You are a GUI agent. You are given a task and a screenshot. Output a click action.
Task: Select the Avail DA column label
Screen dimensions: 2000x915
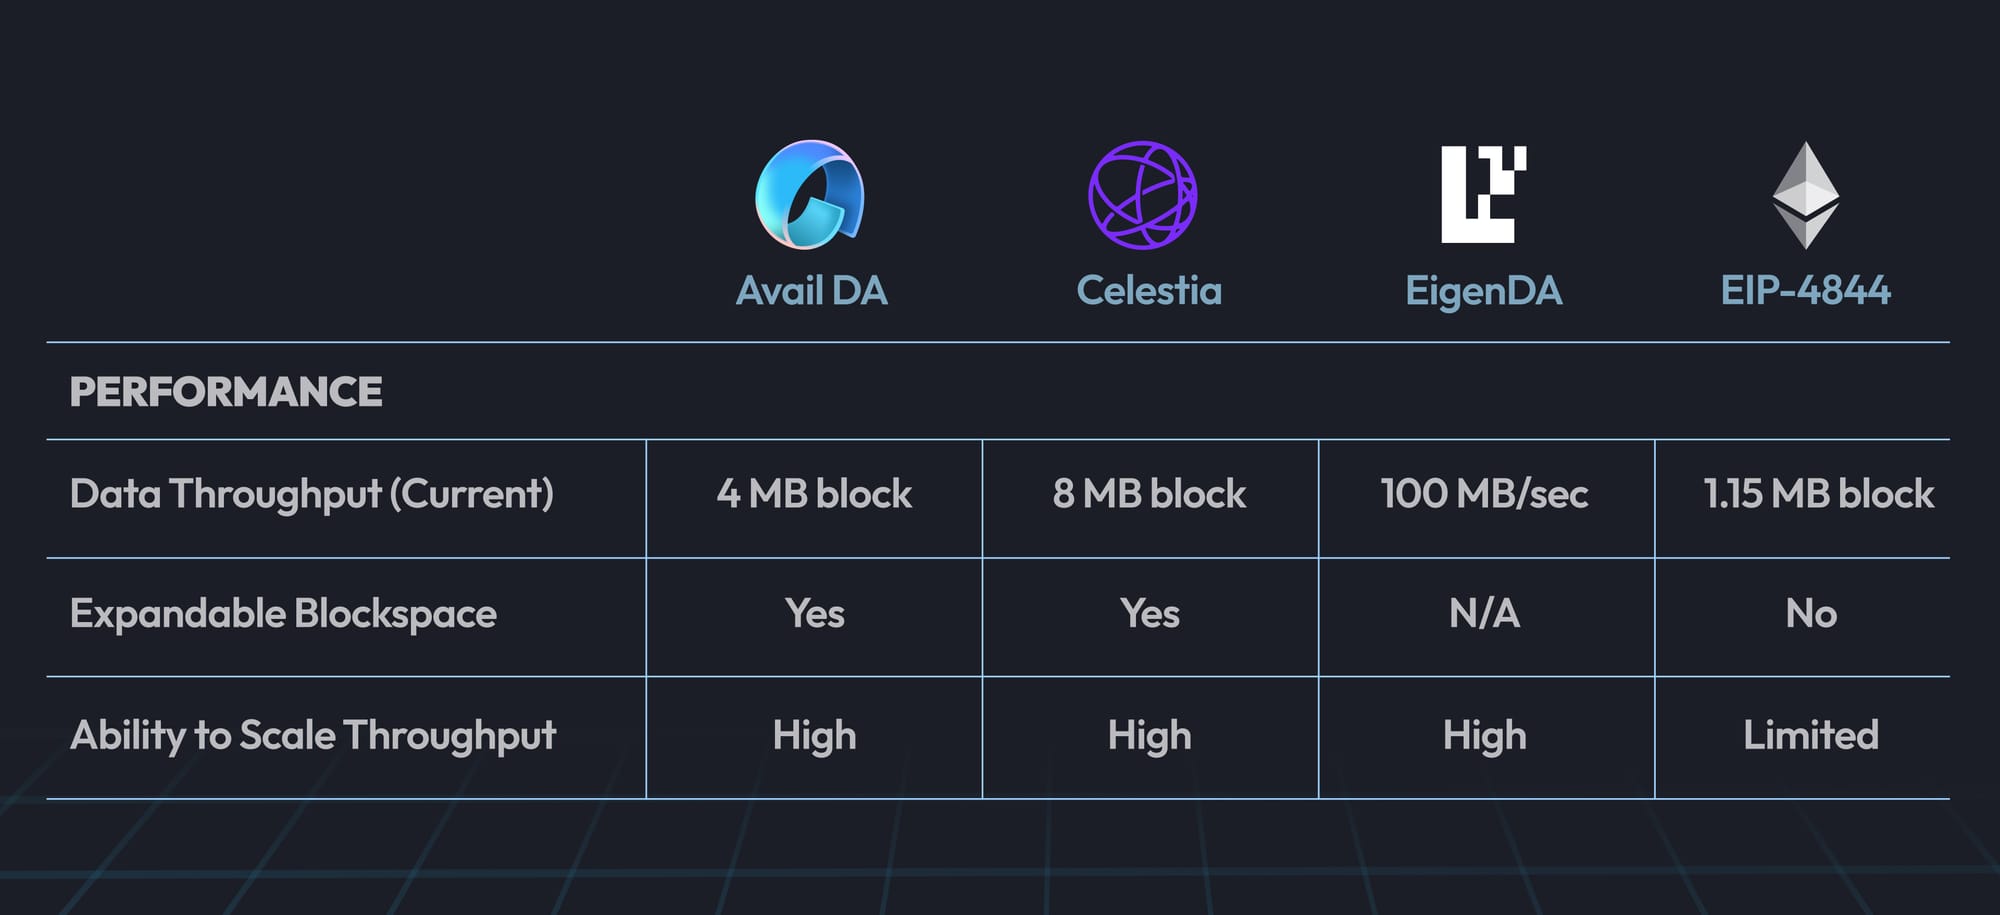pyautogui.click(x=811, y=291)
